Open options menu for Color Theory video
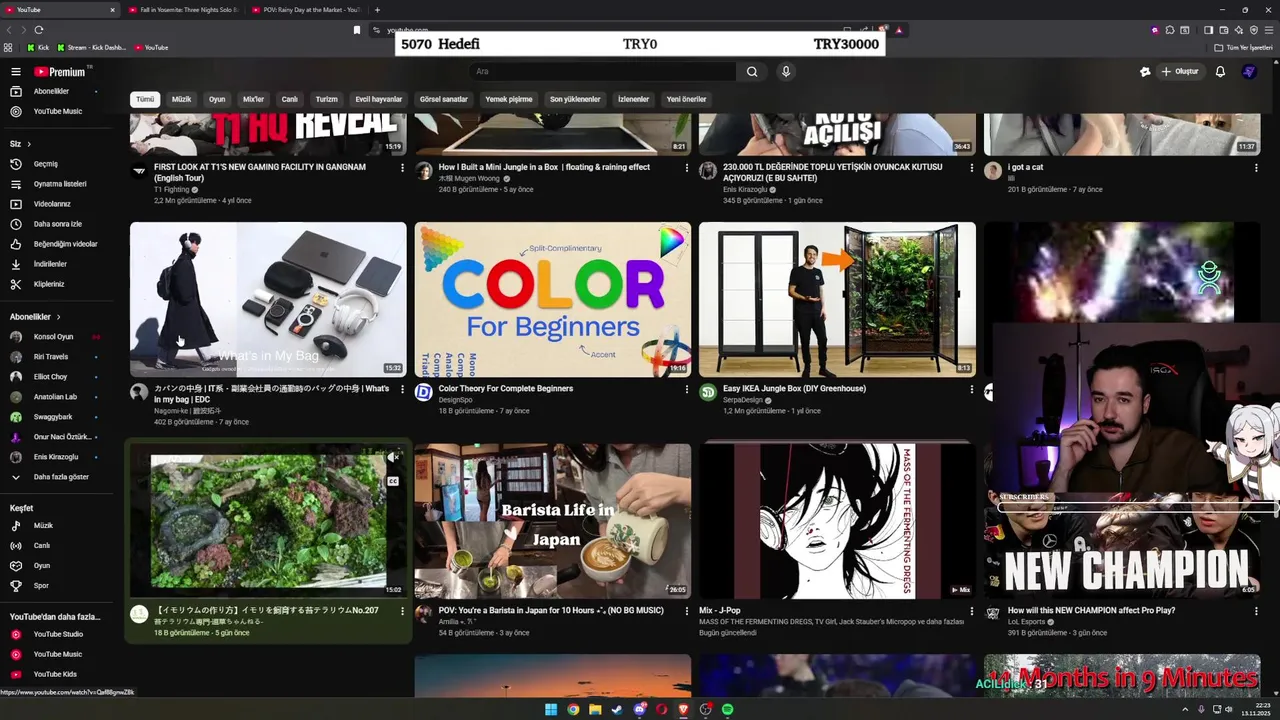 coord(687,389)
